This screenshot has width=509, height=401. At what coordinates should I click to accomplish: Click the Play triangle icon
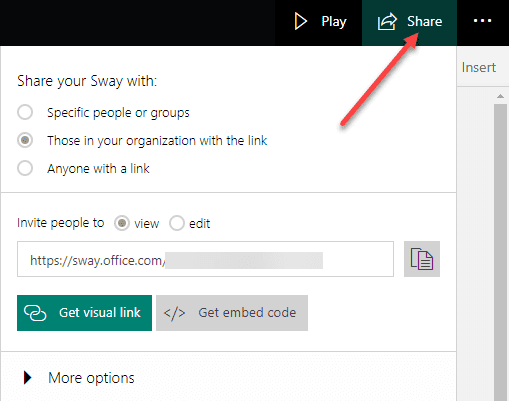(301, 21)
